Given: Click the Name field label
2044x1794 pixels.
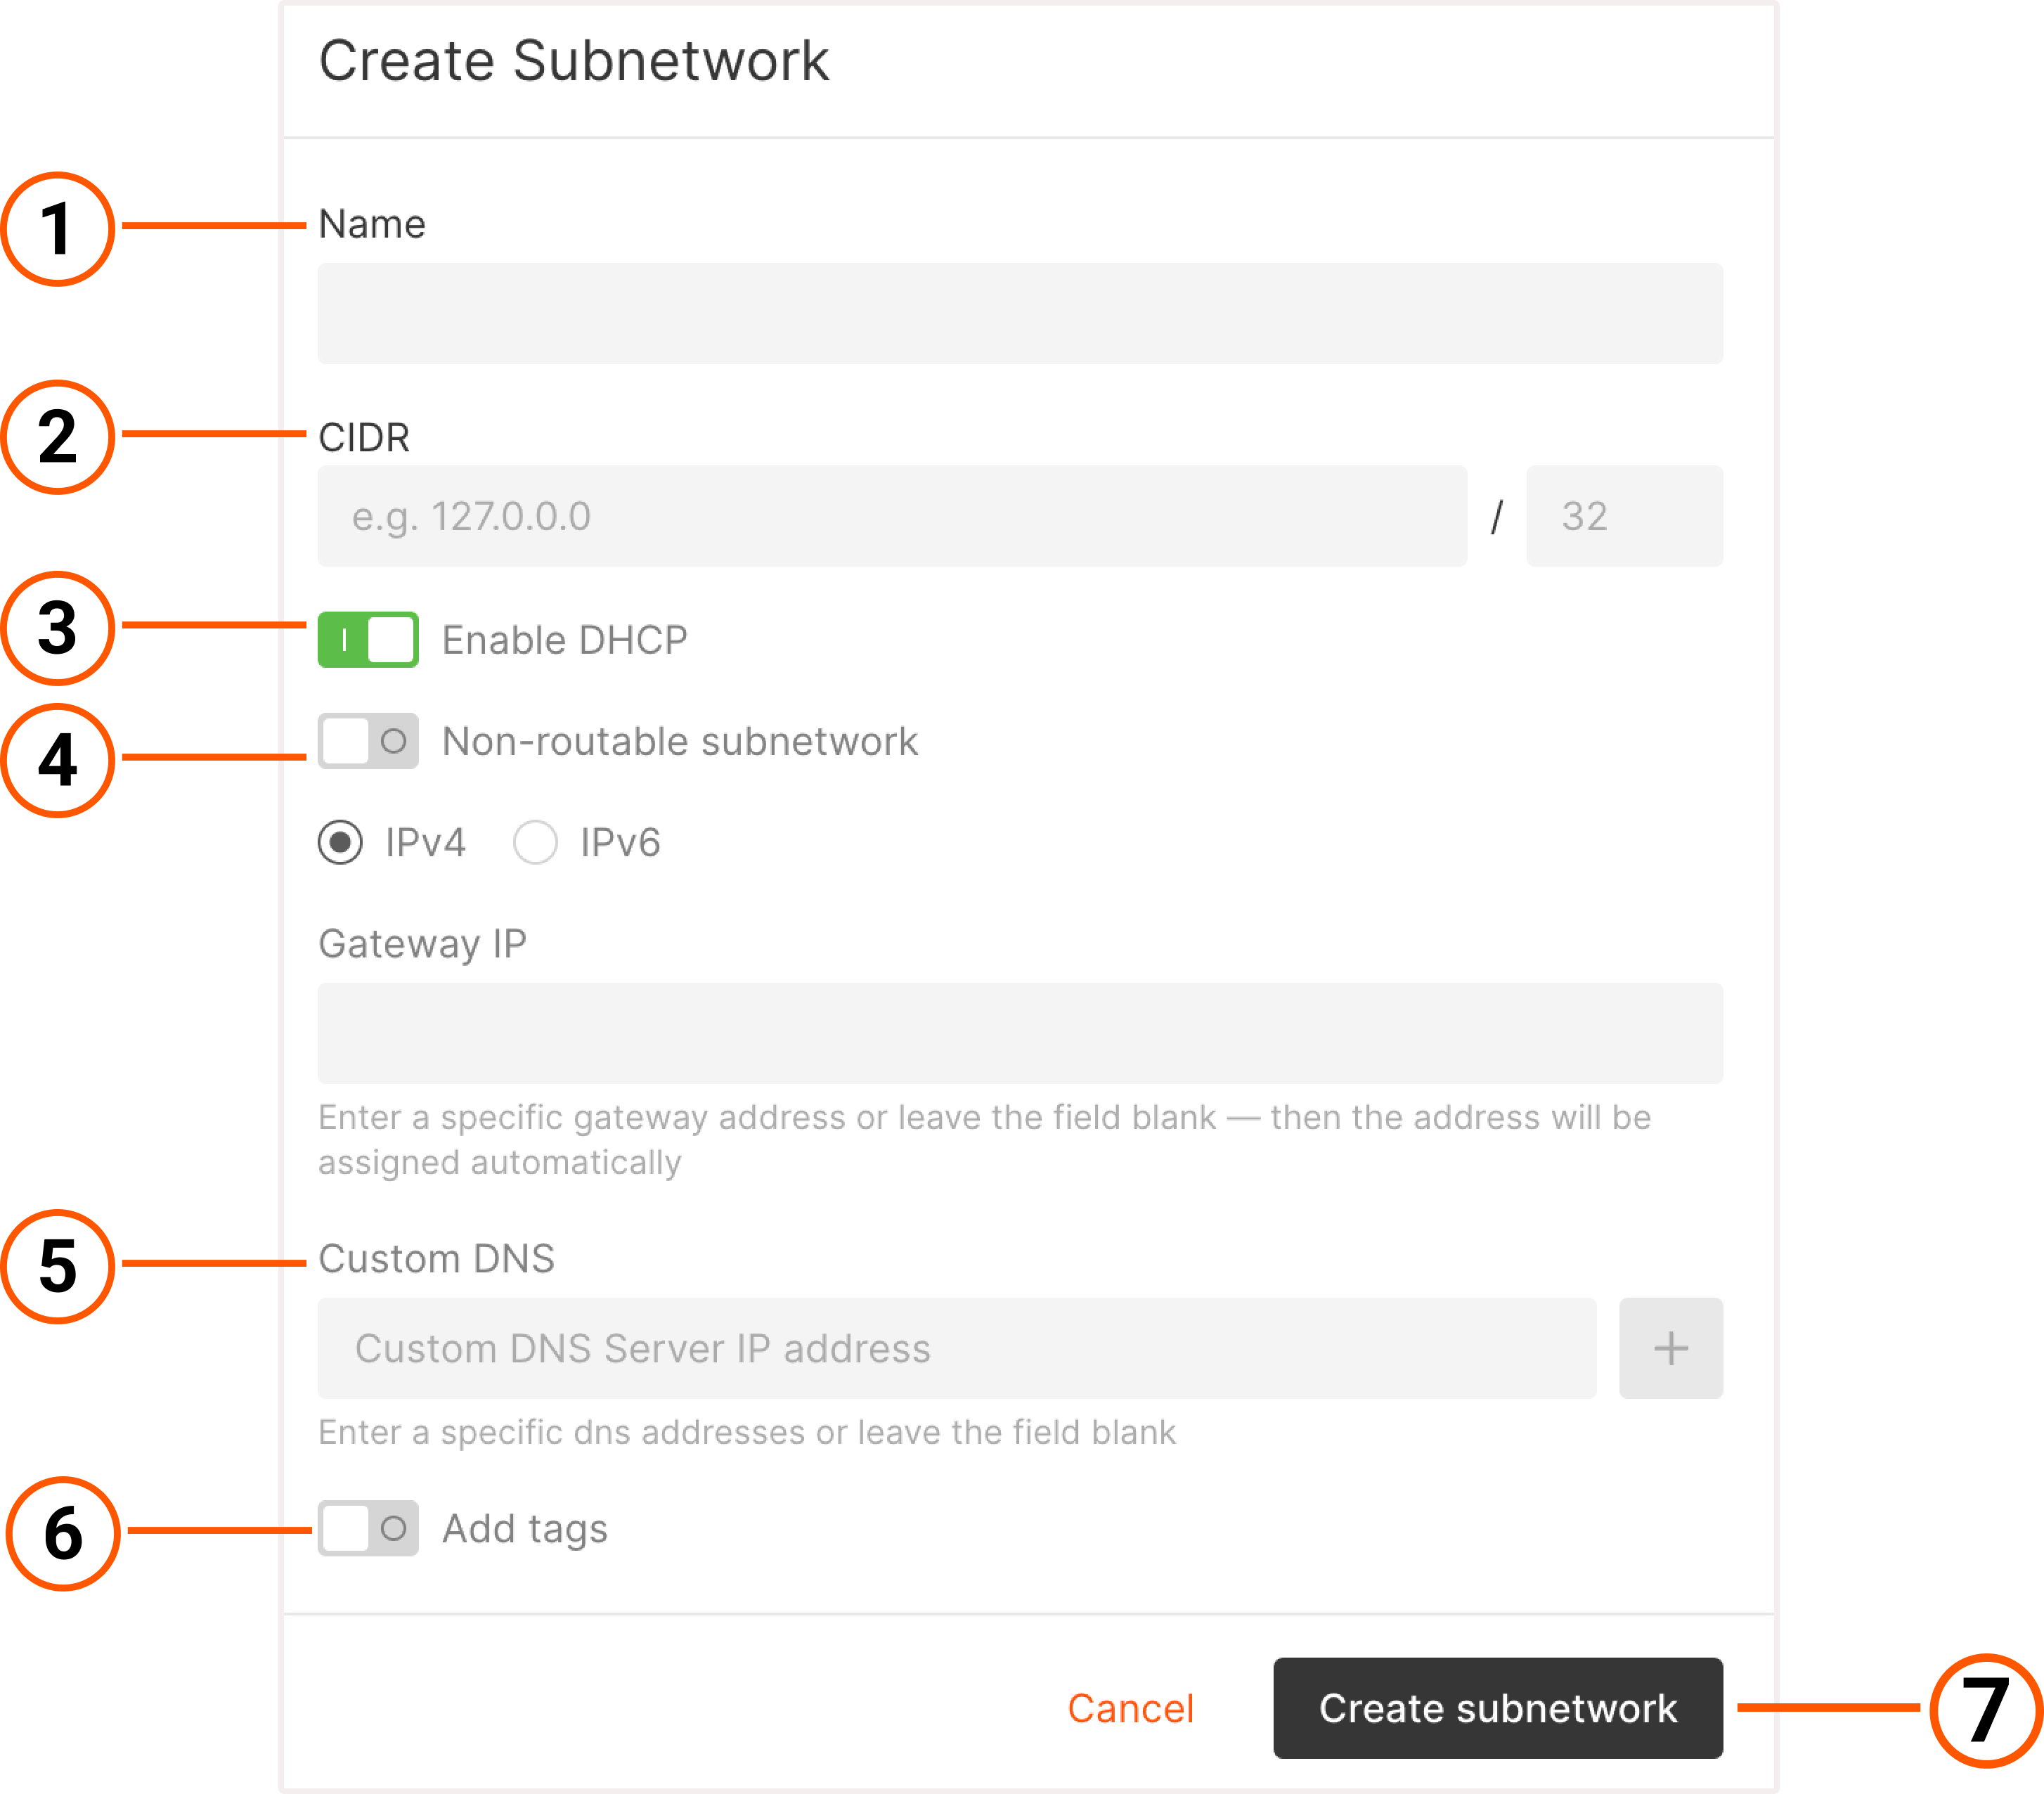Looking at the screenshot, I should click(x=371, y=224).
